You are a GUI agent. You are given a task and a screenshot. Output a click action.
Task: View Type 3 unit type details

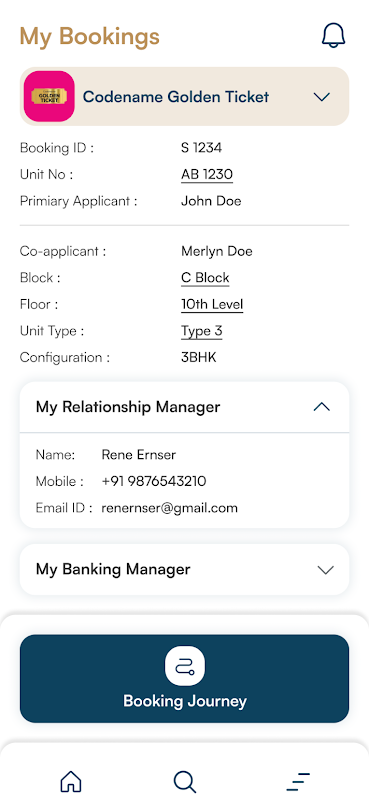(202, 331)
